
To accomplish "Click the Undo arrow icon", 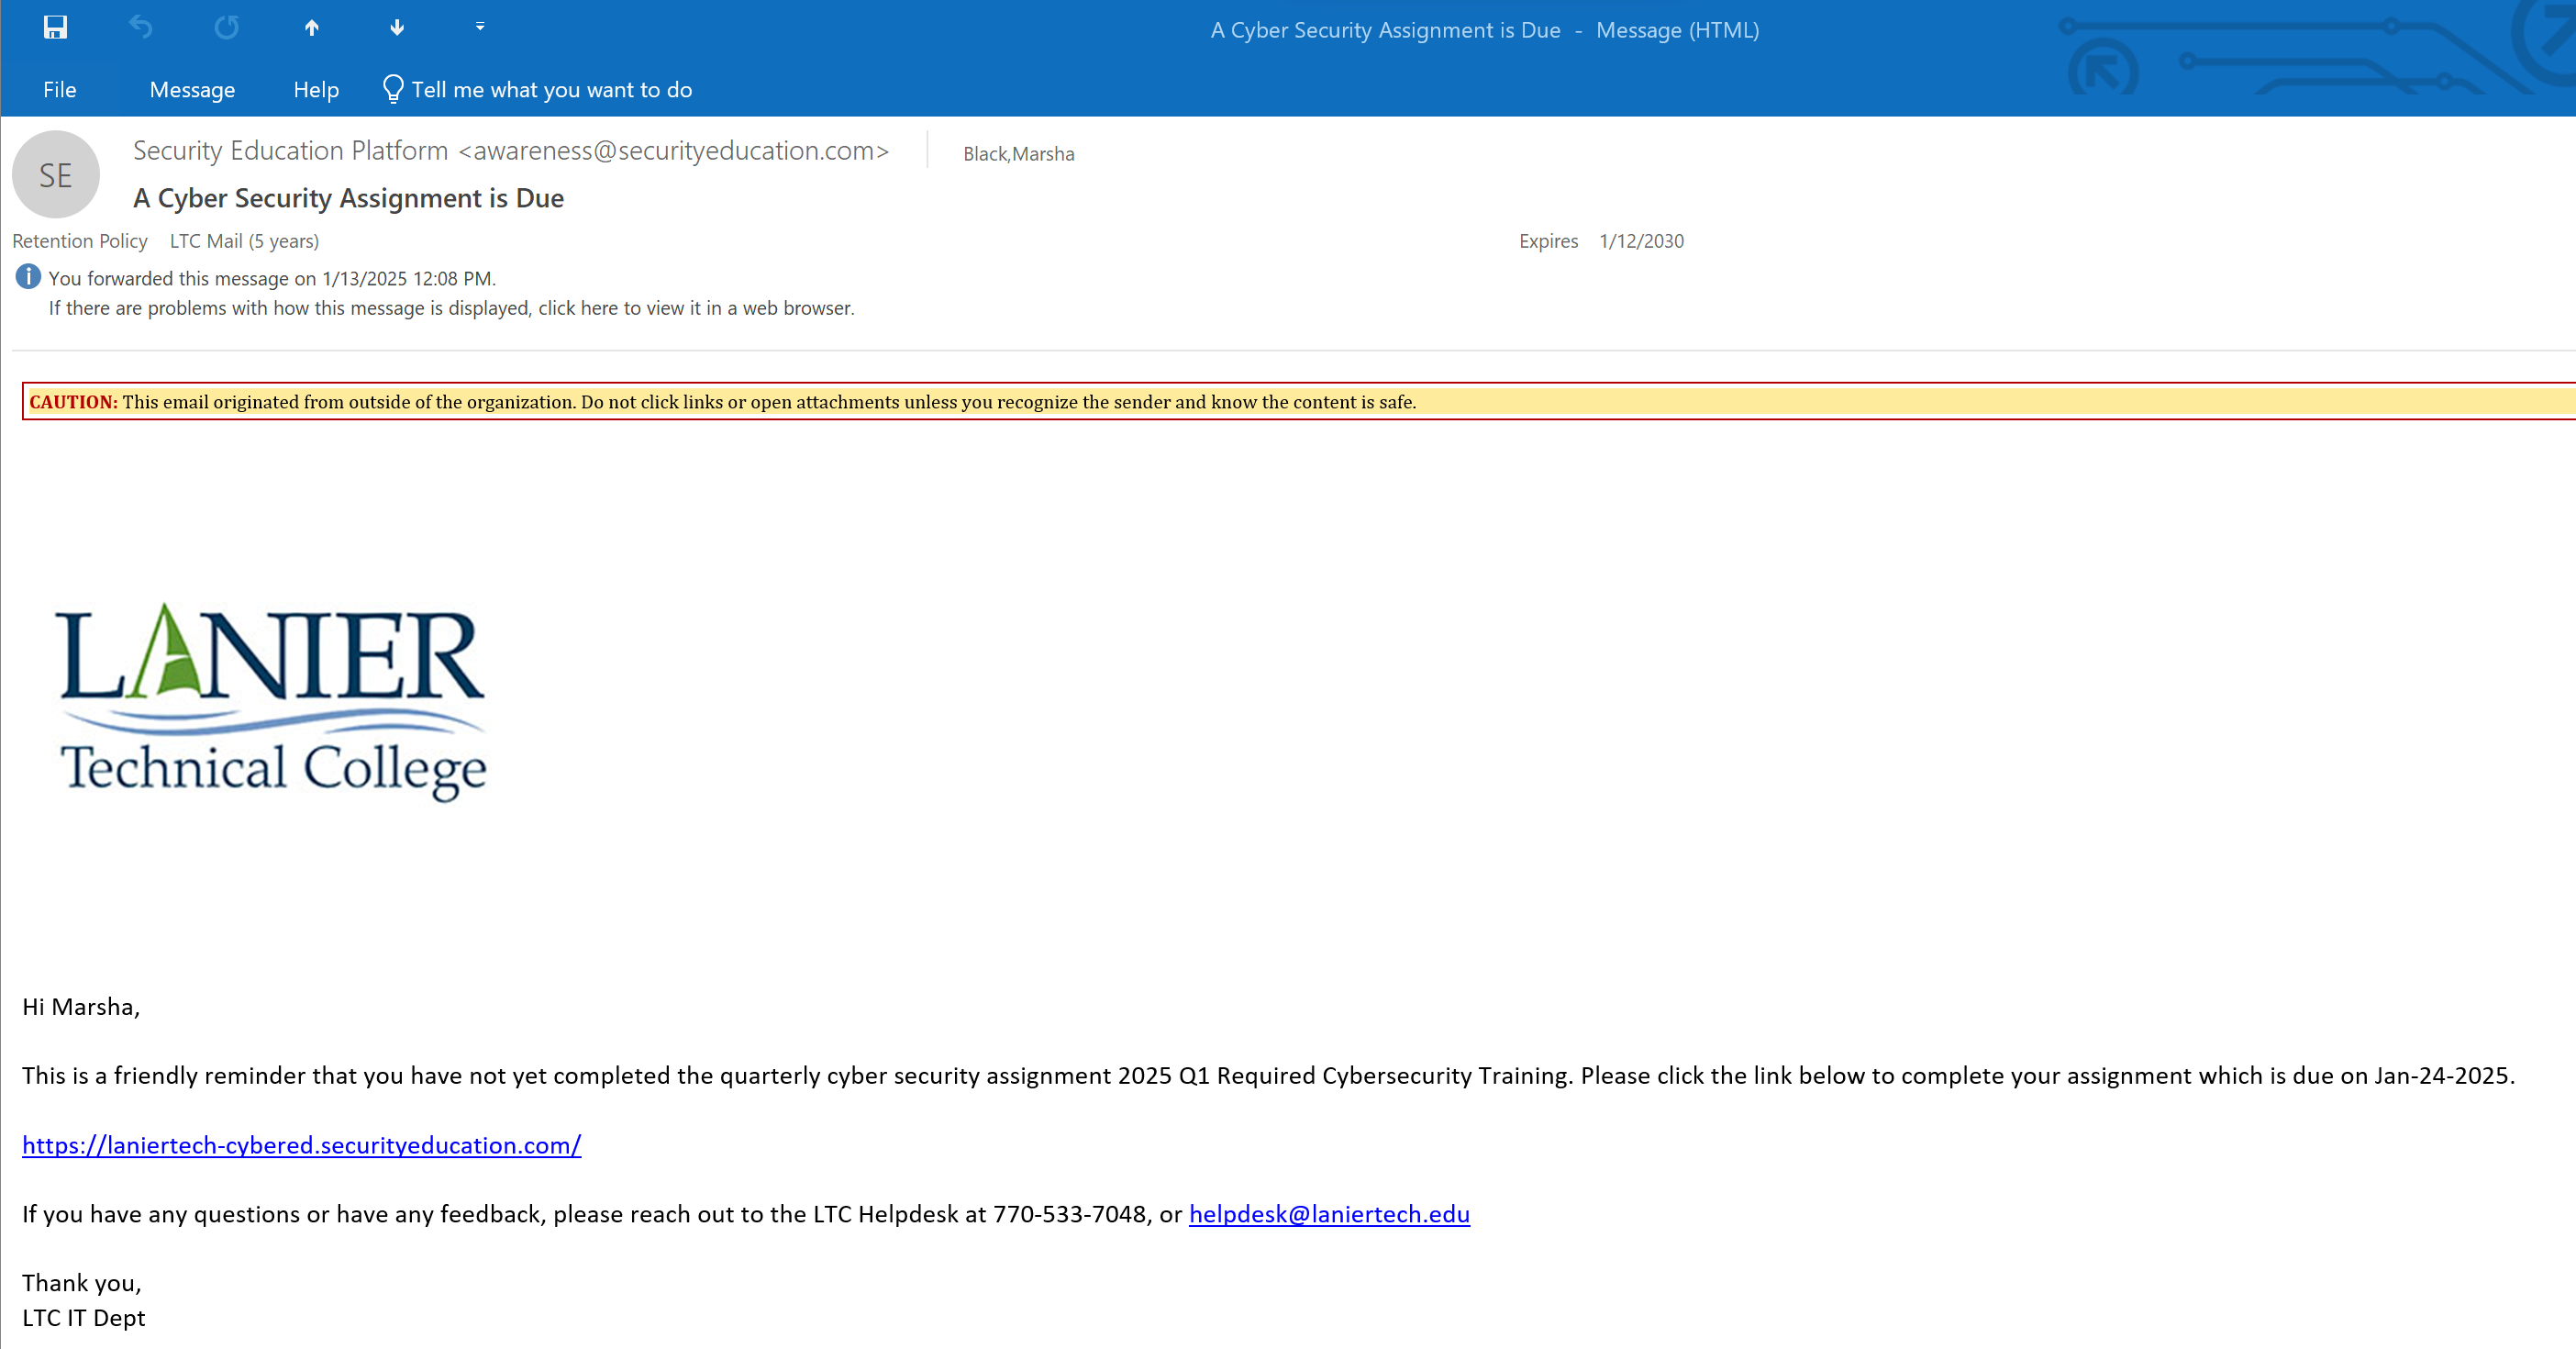I will [x=141, y=27].
